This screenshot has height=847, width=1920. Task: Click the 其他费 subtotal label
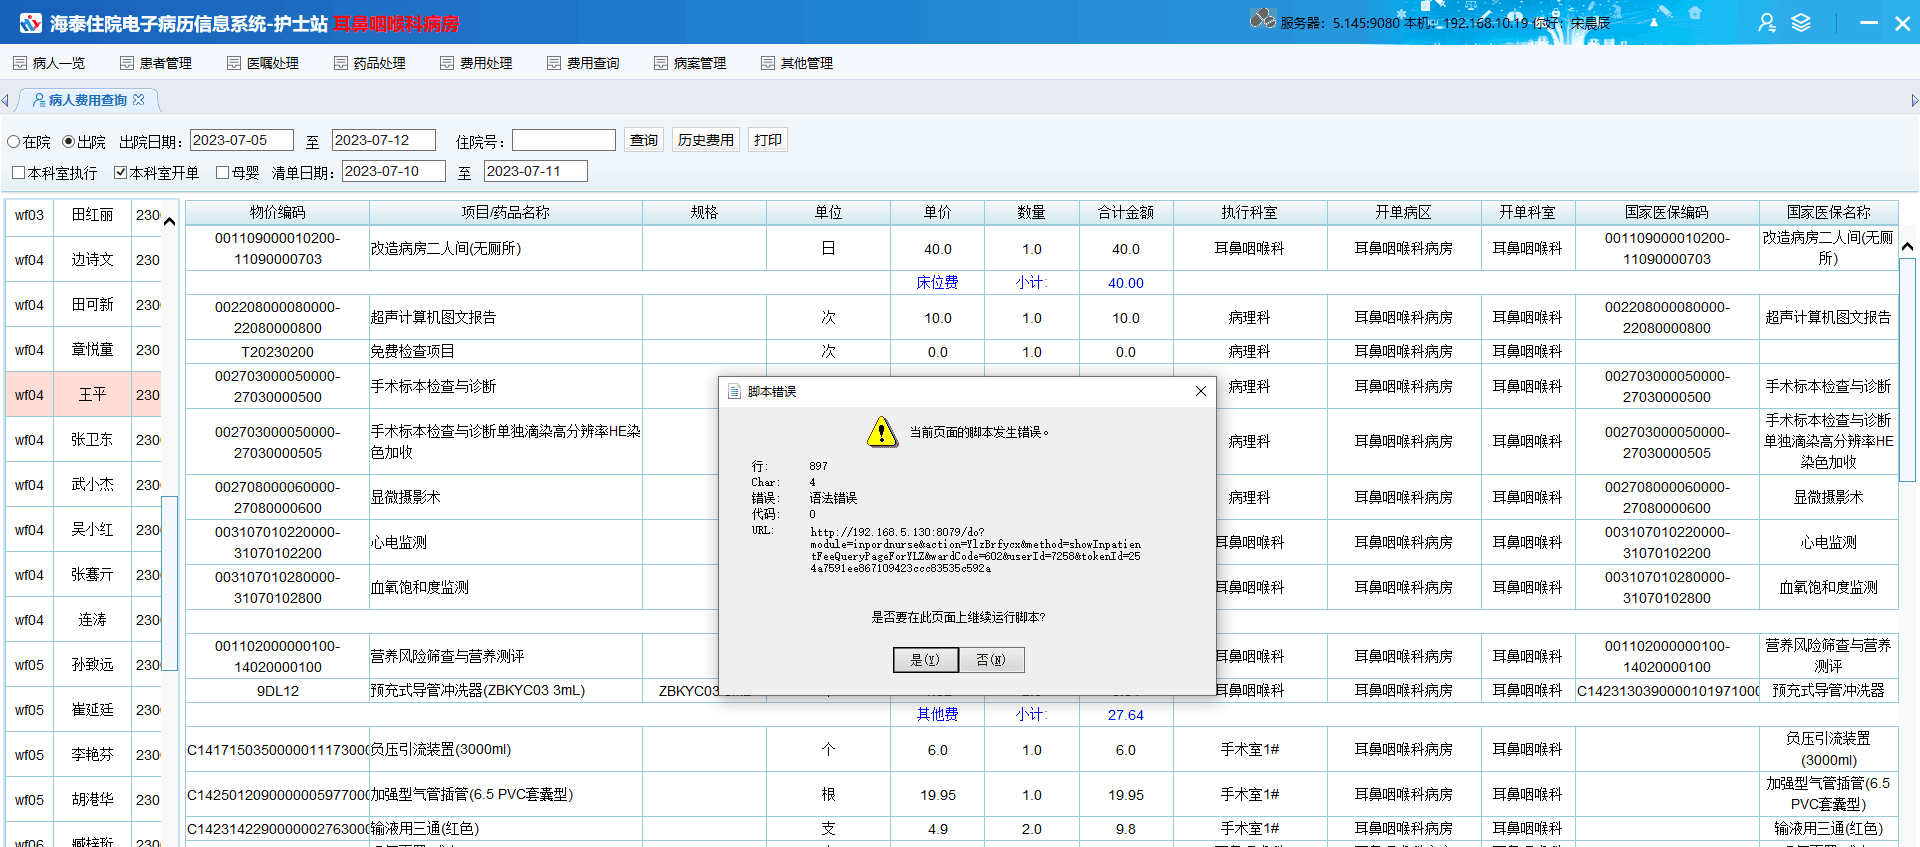(x=937, y=715)
